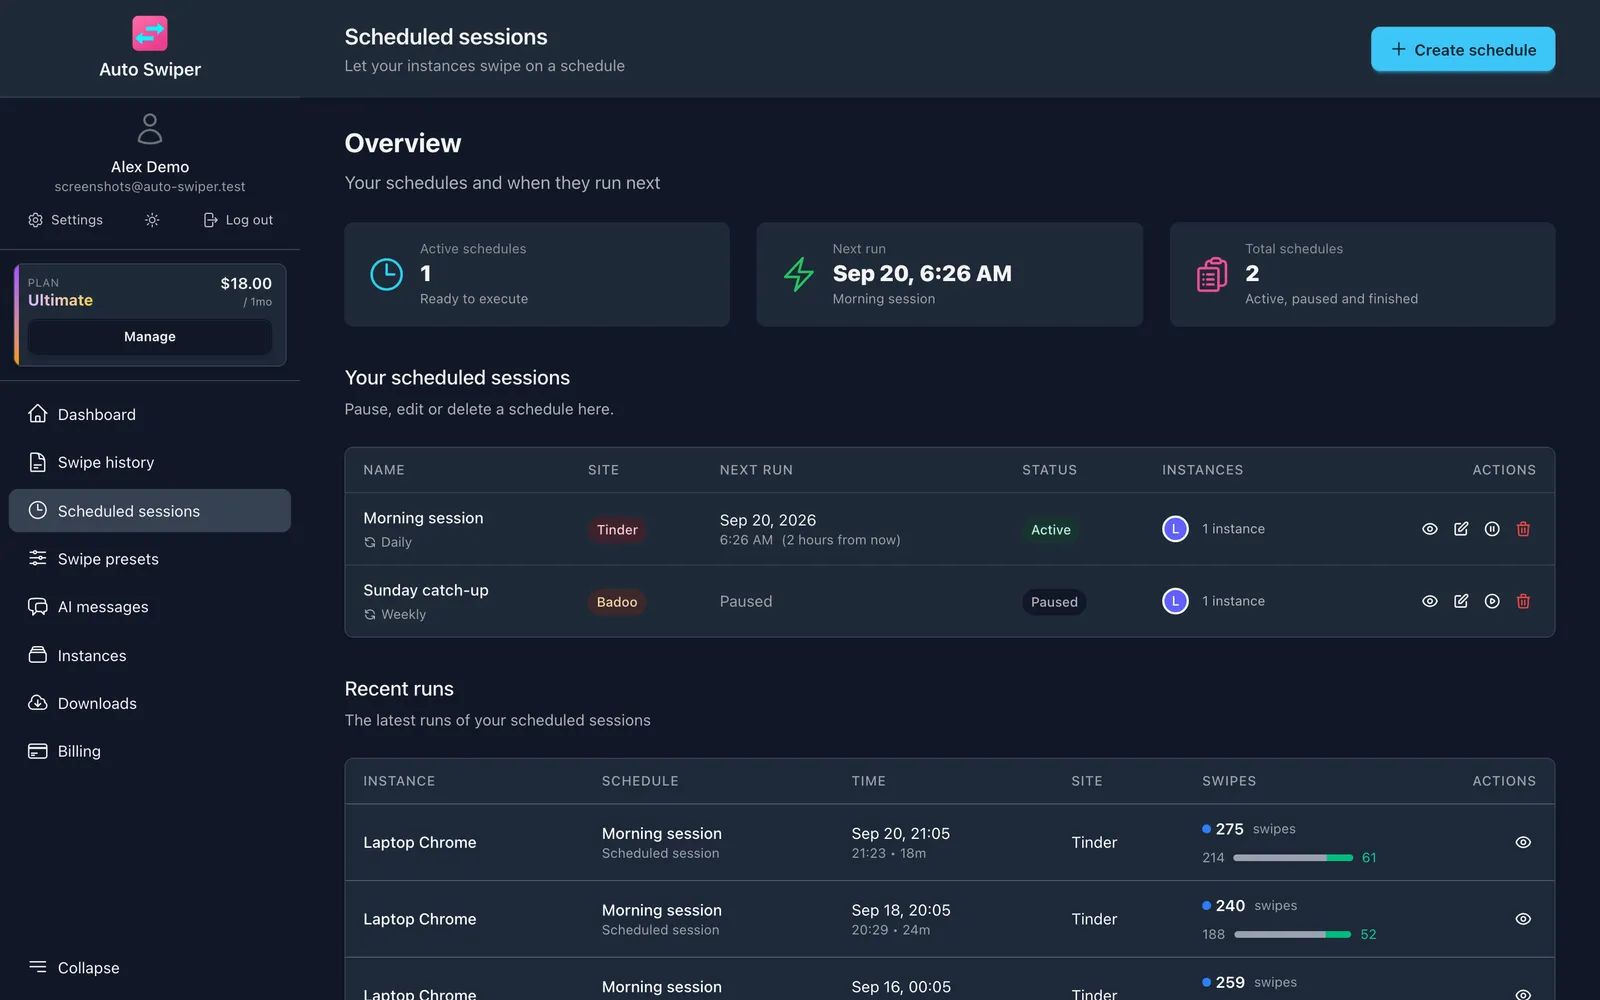Click the Badoo site badge
Screen dimensions: 1600x1000
617,602
